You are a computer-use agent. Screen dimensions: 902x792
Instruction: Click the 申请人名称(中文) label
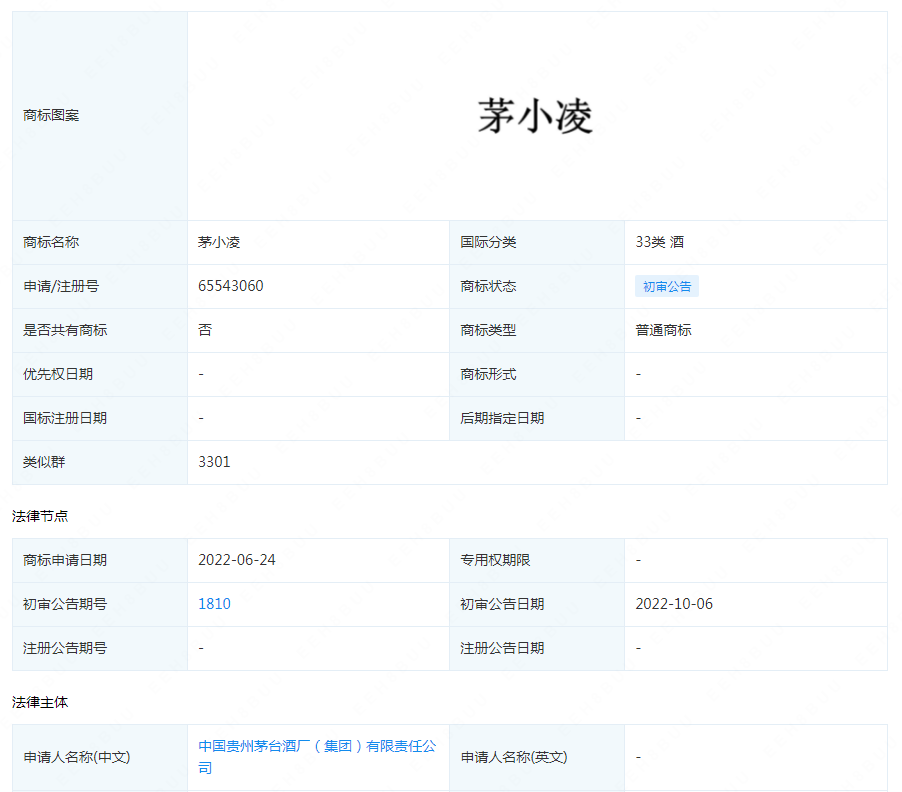coord(77,757)
